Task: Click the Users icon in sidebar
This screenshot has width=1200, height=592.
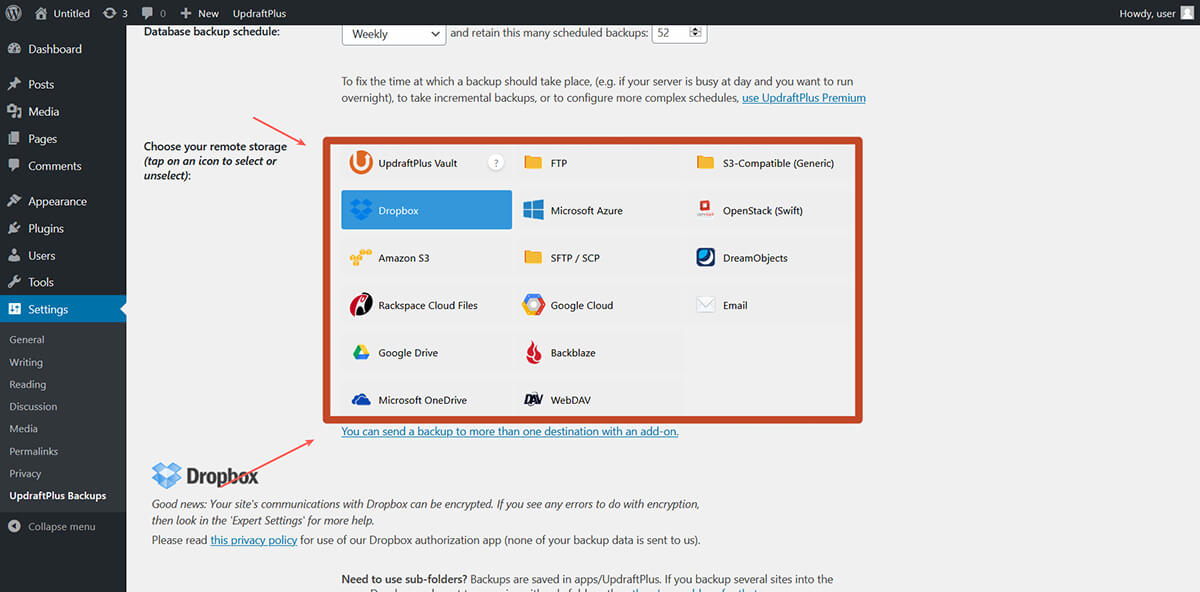Action: pos(14,255)
